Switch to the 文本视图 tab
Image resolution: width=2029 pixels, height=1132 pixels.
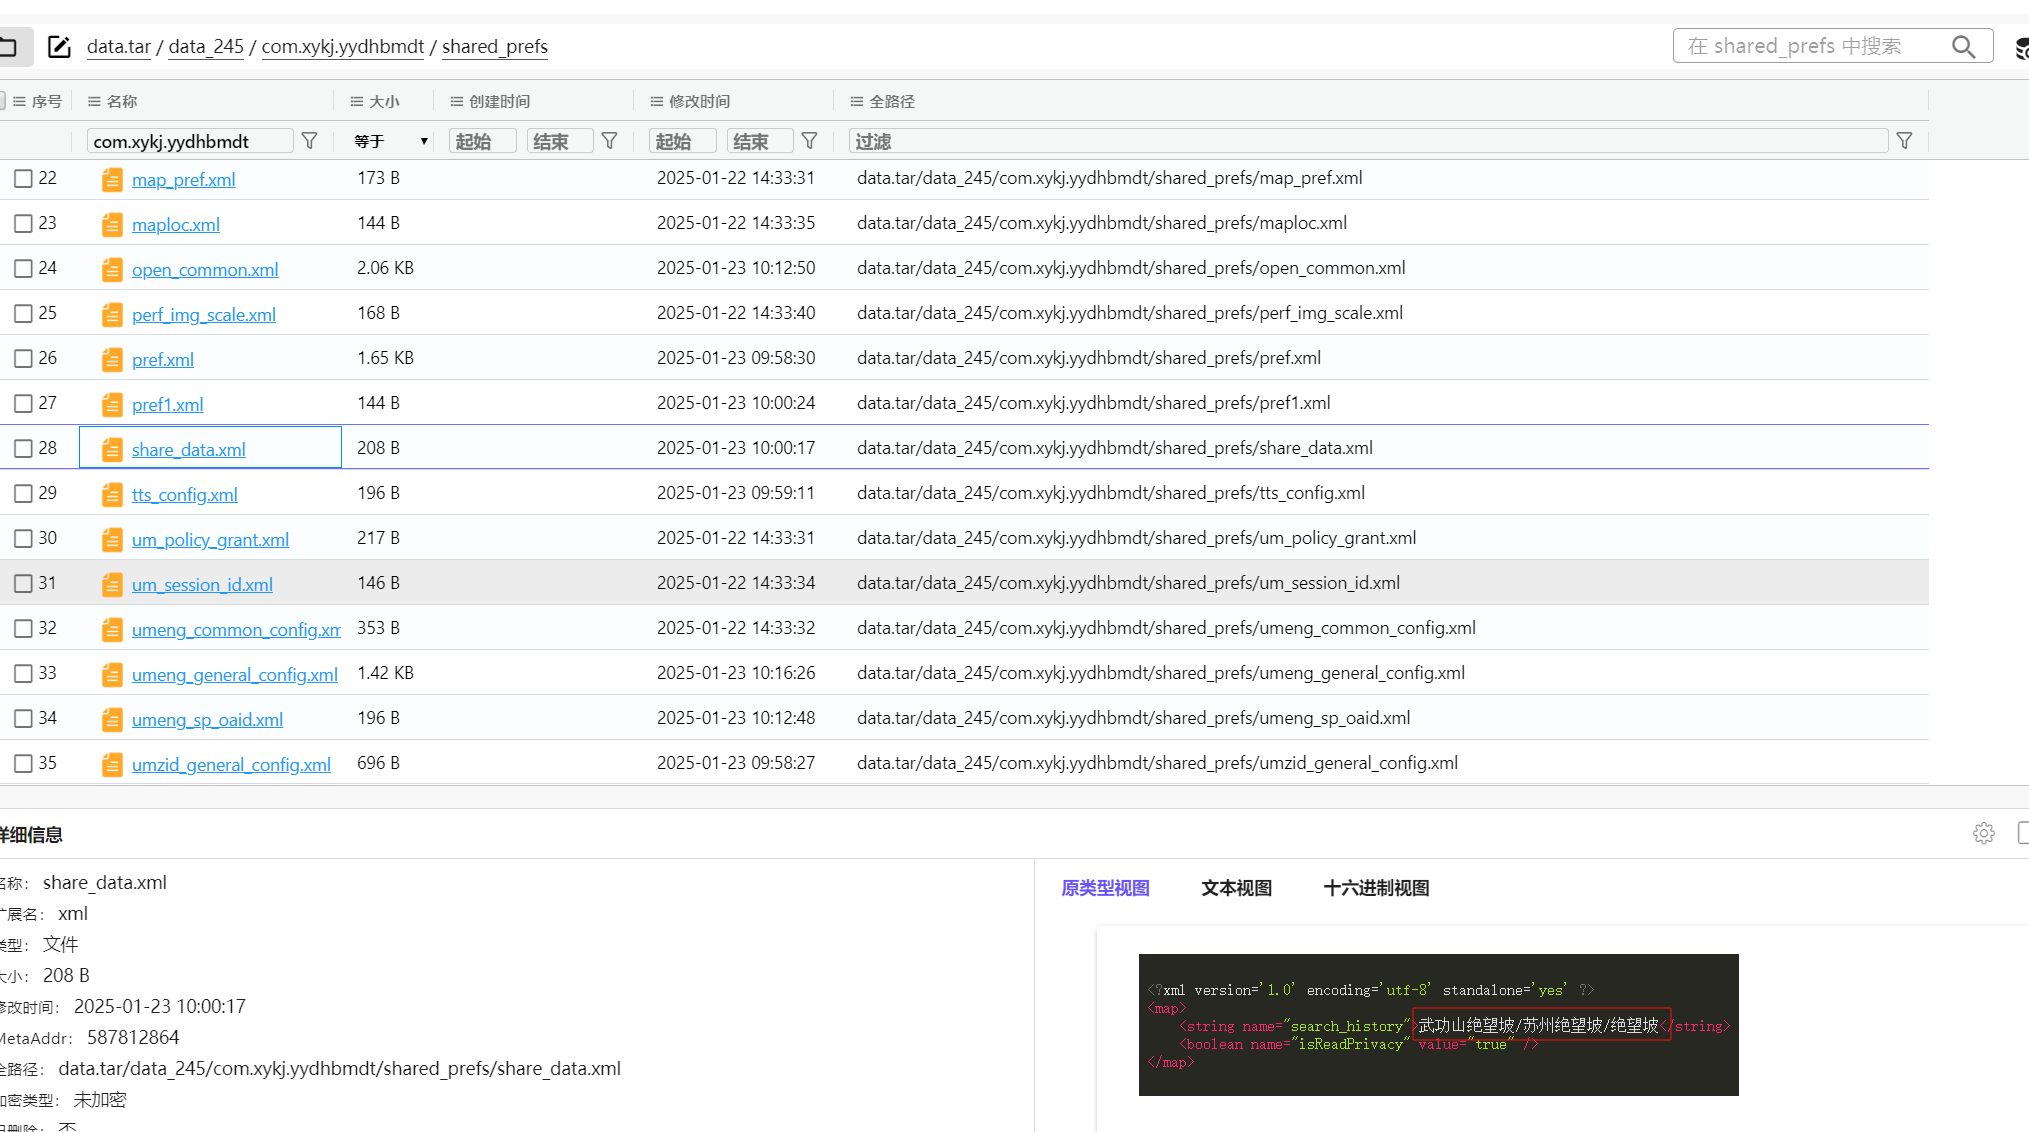[1236, 888]
